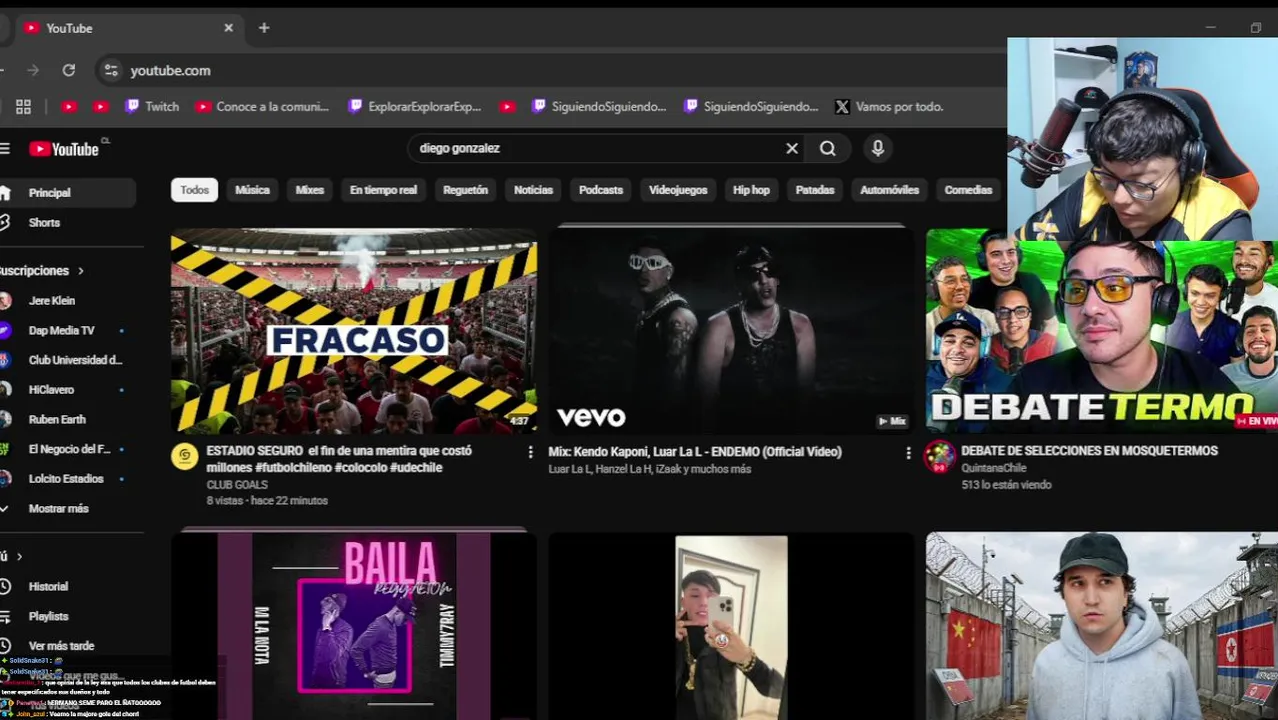Select the 'Patadas' filter chip
Image resolution: width=1278 pixels, height=720 pixels.
(x=815, y=190)
